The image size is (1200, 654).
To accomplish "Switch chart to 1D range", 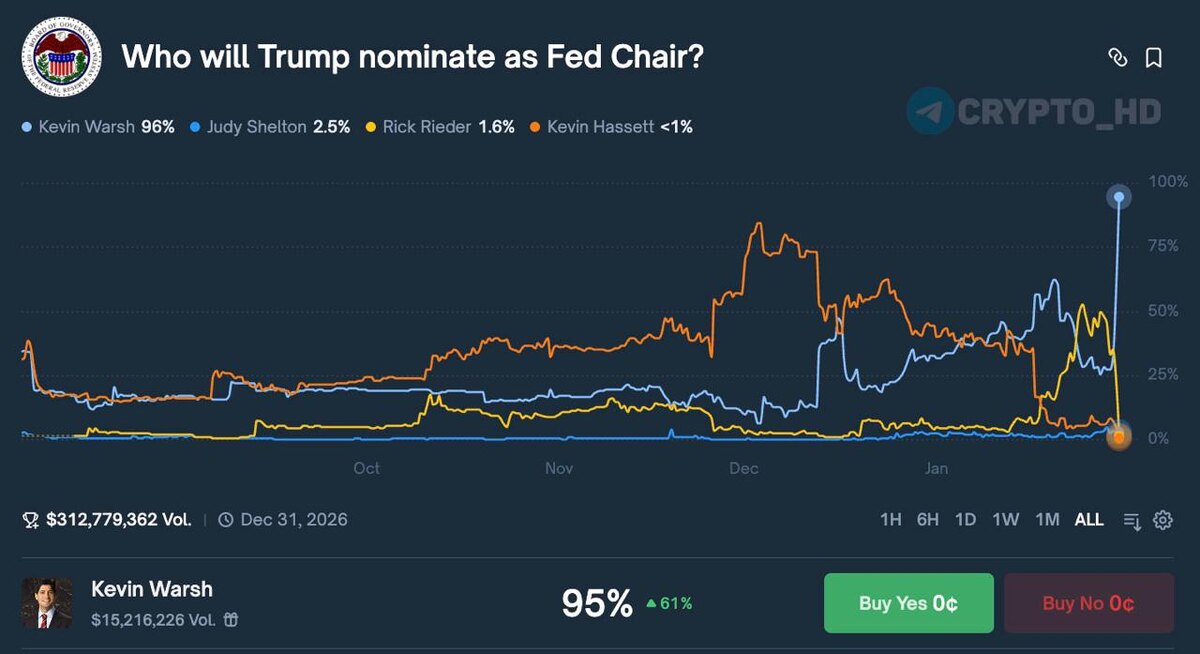I will tap(965, 520).
